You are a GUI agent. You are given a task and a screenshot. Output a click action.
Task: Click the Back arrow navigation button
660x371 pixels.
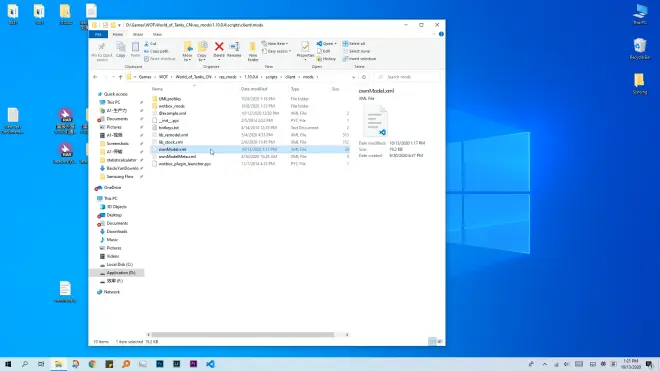(95, 77)
